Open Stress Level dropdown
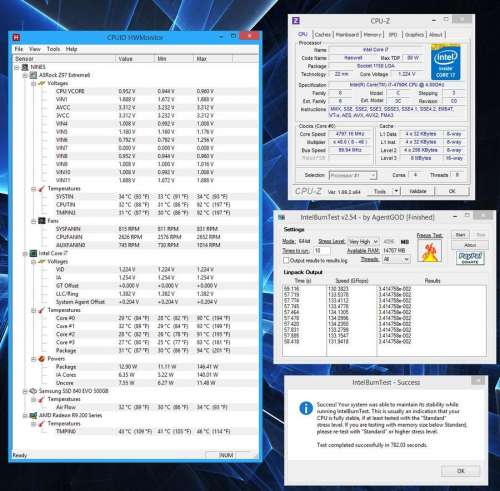This screenshot has height=491, width=500. pos(363,241)
